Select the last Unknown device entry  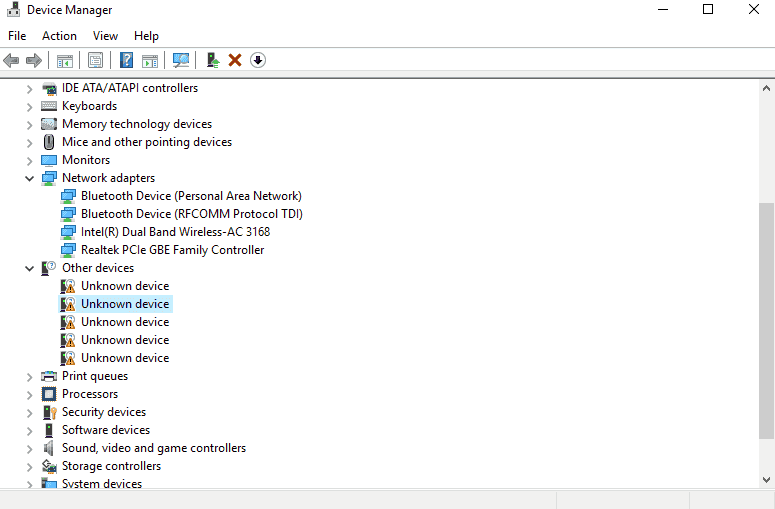[125, 358]
